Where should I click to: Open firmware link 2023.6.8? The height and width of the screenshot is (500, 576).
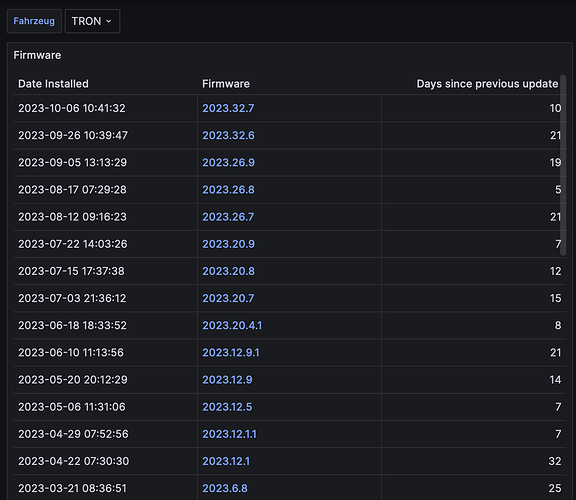[x=225, y=489]
